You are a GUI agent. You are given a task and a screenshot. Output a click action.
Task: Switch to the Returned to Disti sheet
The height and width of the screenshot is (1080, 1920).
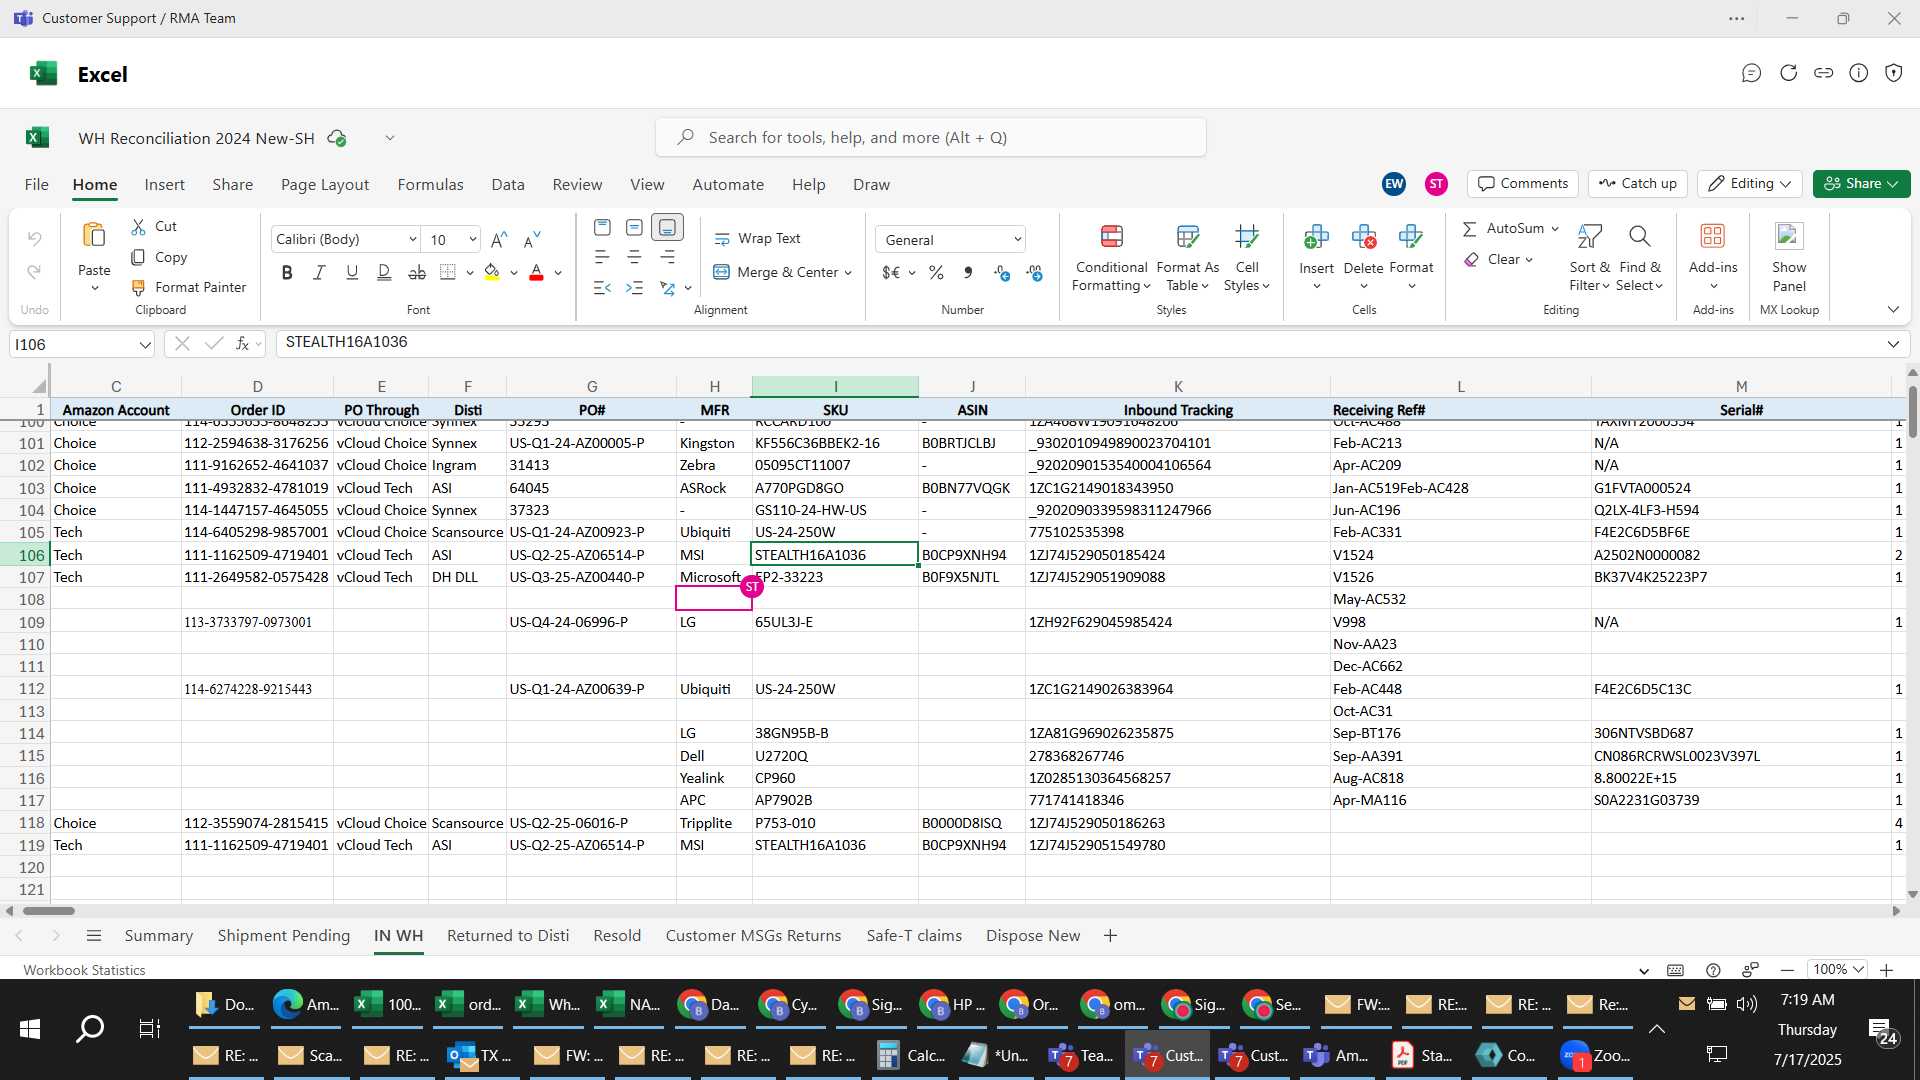[508, 936]
